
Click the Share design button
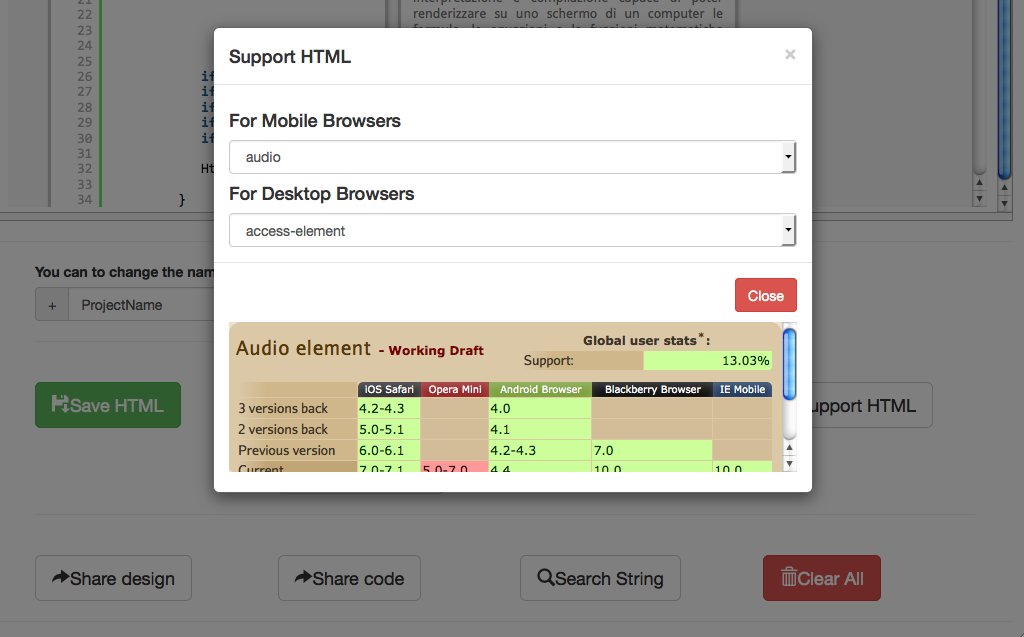(113, 578)
